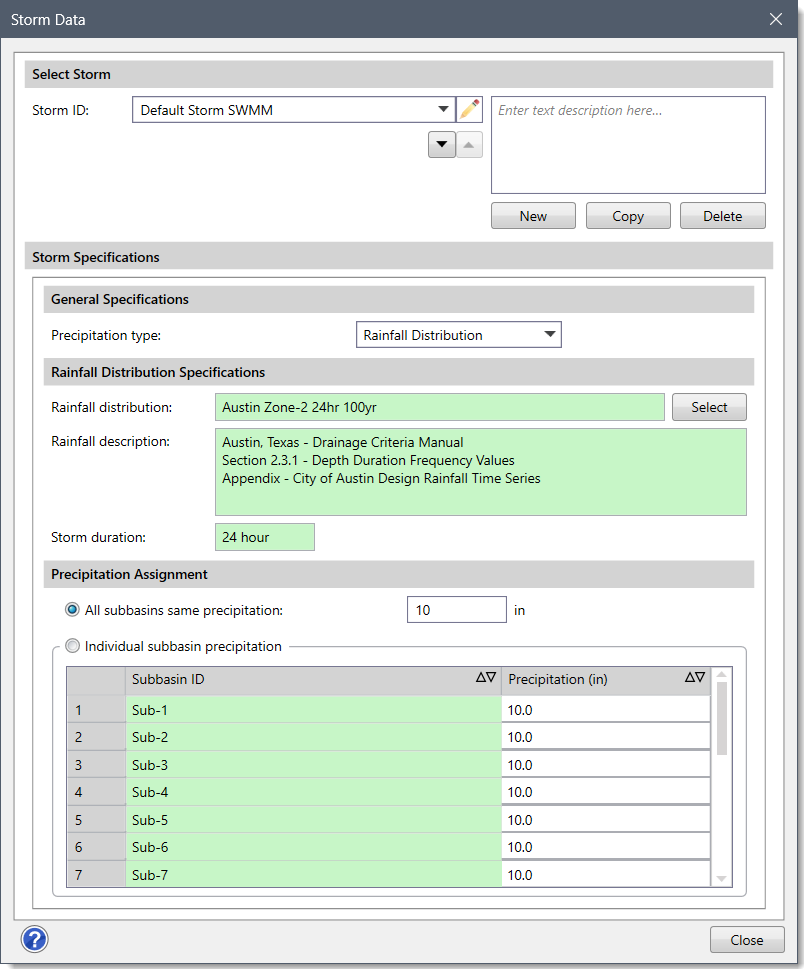Select the Sub-5 cell

click(313, 819)
